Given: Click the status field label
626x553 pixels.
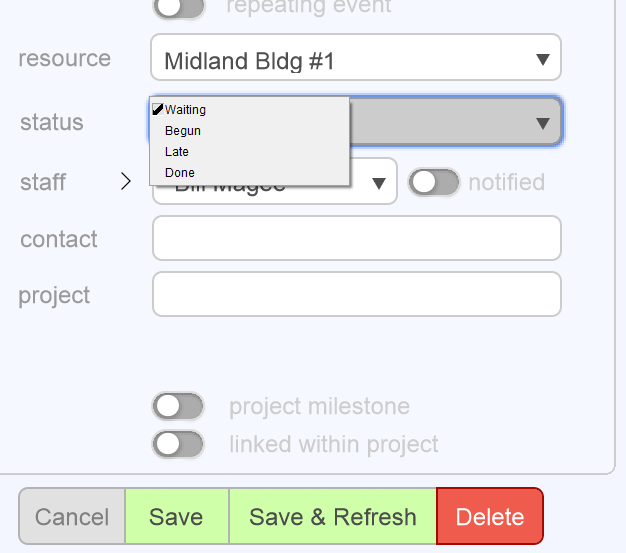Looking at the screenshot, I should pyautogui.click(x=52, y=122).
